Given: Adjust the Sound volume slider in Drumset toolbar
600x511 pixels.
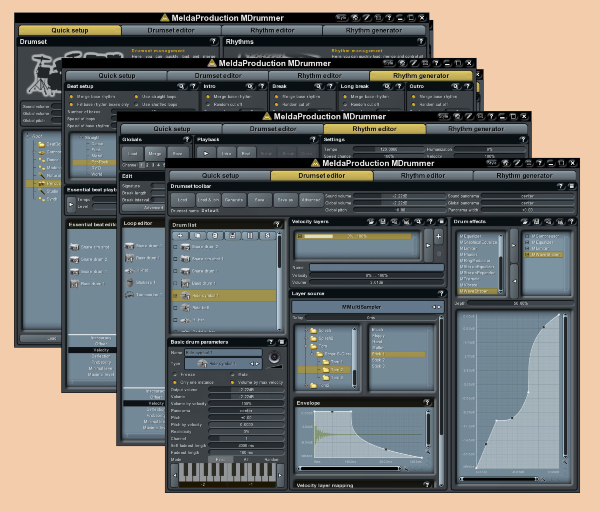Looking at the screenshot, I should [399, 196].
